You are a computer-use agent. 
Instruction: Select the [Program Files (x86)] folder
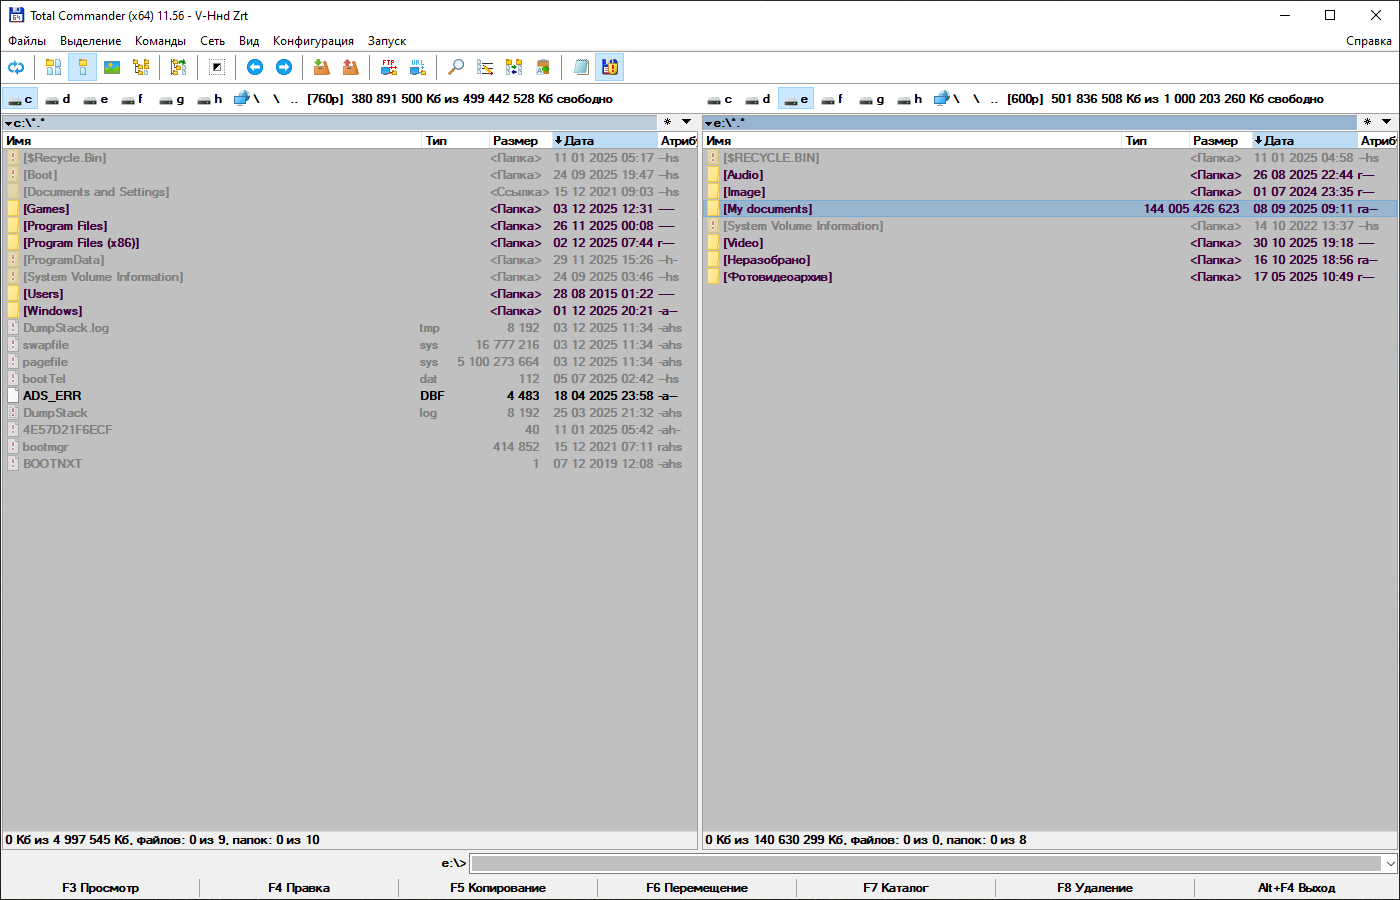click(349, 243)
